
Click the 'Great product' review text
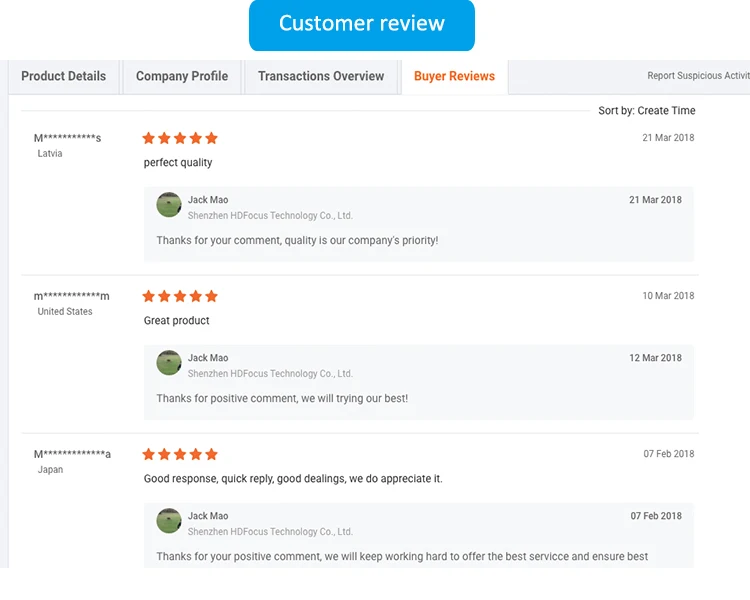(177, 321)
